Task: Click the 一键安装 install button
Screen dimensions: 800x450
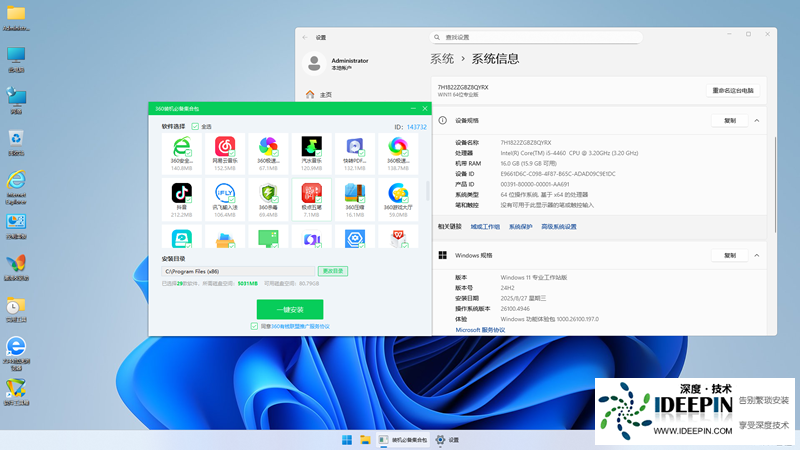Action: (x=290, y=309)
